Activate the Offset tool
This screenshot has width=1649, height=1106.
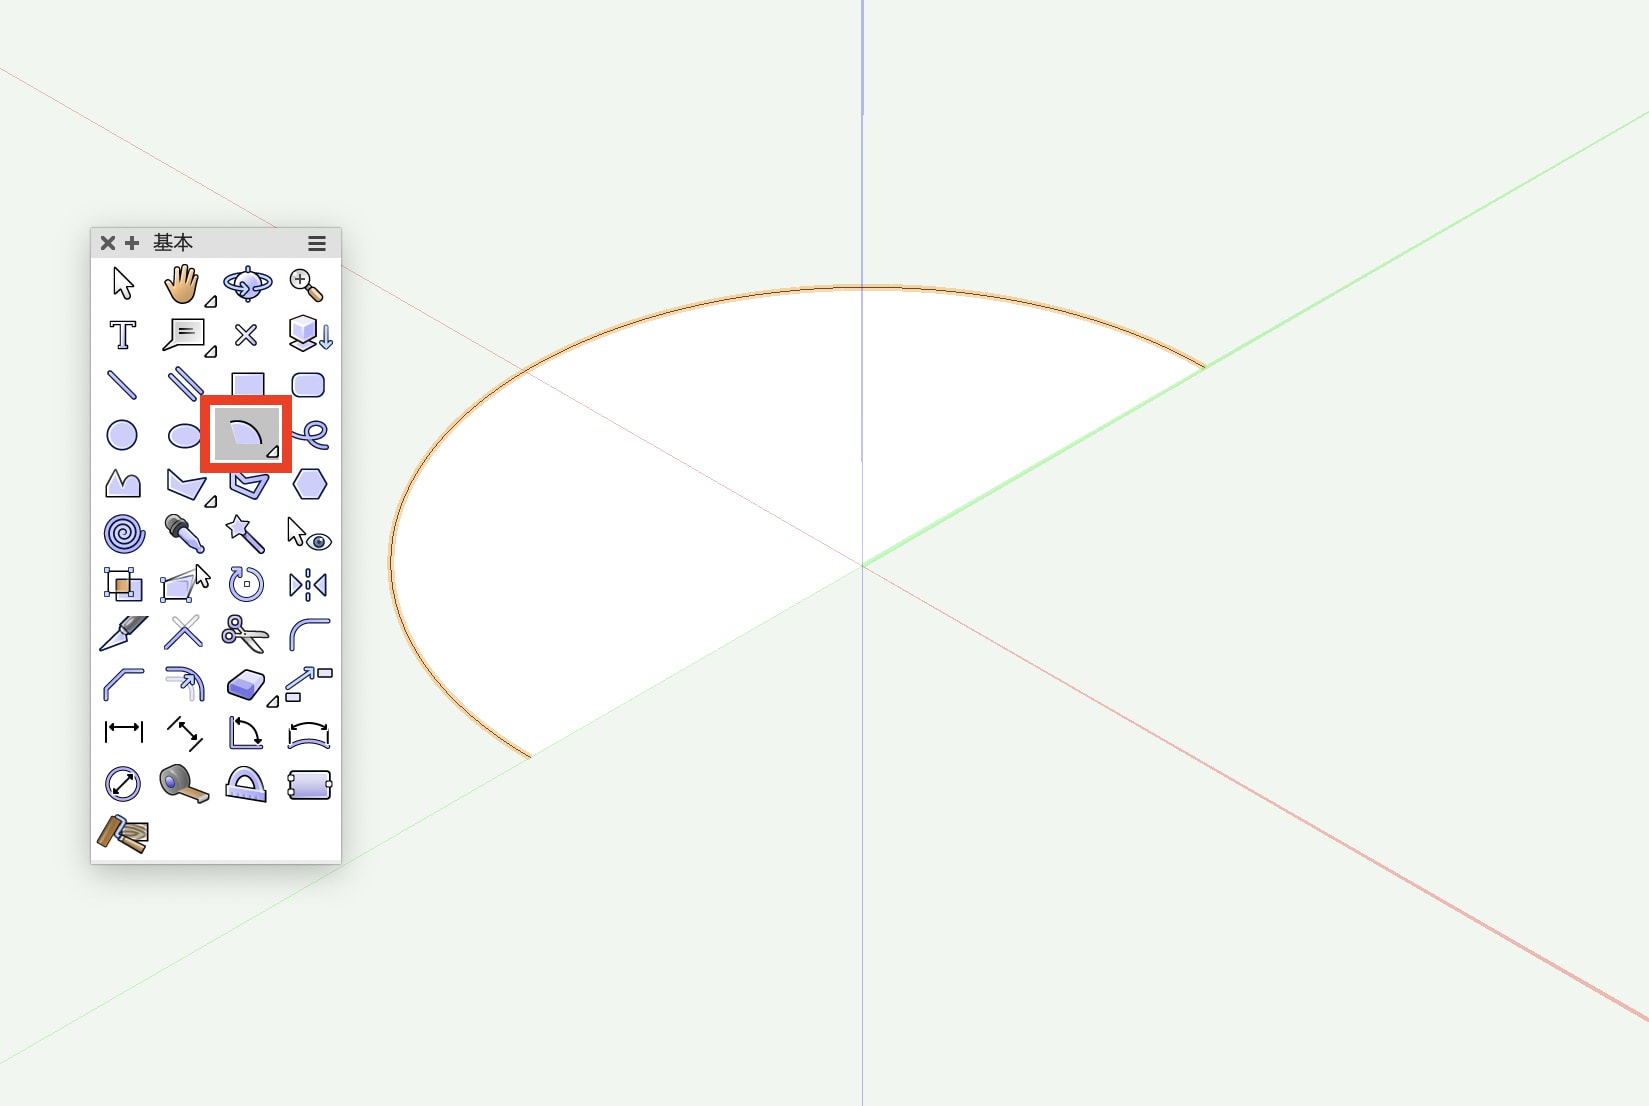tap(186, 684)
